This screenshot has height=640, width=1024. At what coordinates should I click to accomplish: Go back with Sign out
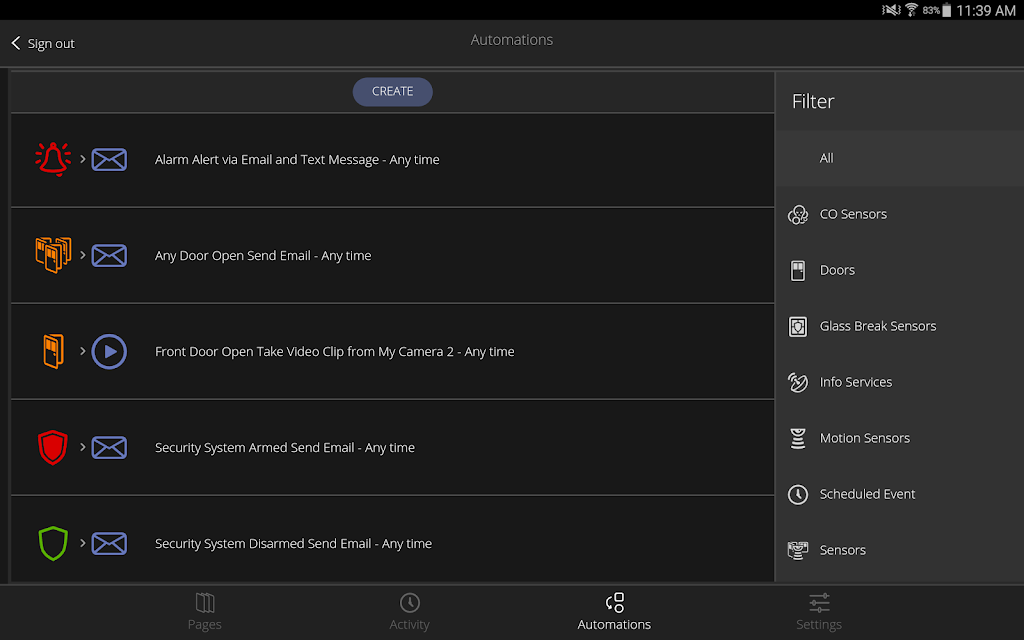(x=43, y=44)
